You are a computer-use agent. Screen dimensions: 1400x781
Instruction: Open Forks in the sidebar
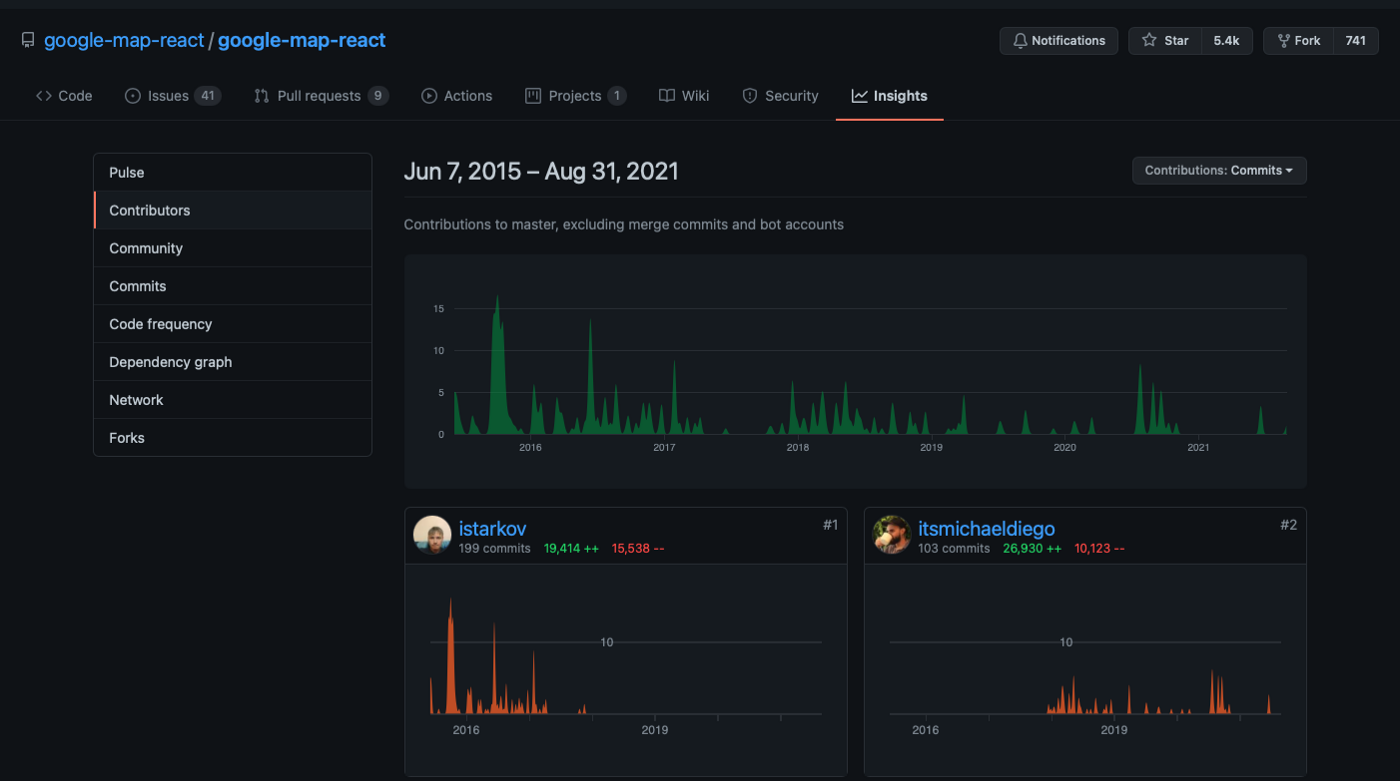233,438
